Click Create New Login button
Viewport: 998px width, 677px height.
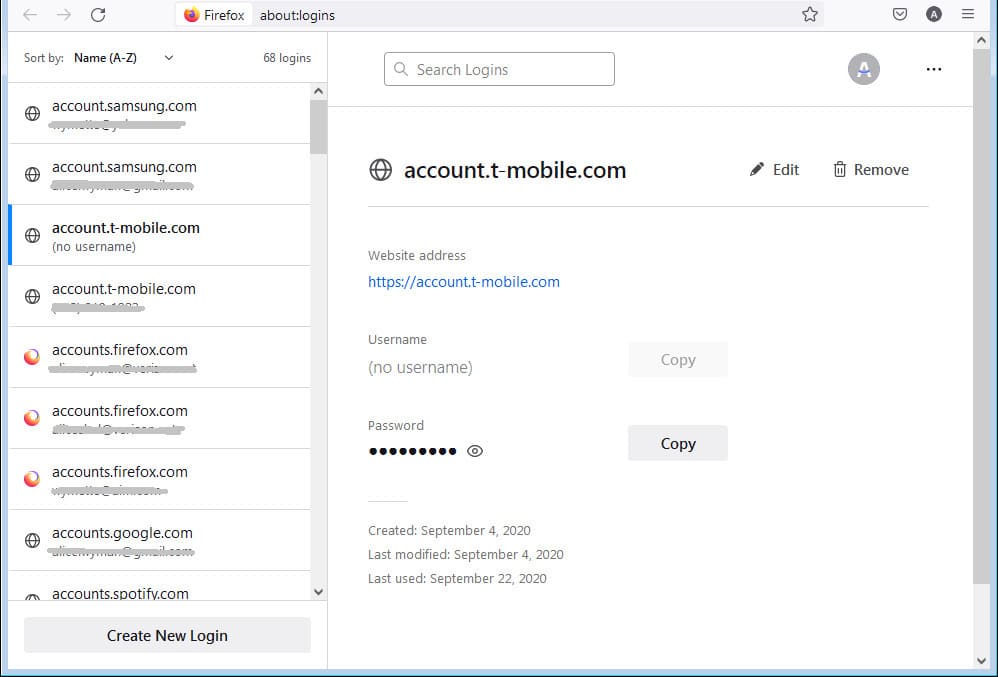click(167, 635)
